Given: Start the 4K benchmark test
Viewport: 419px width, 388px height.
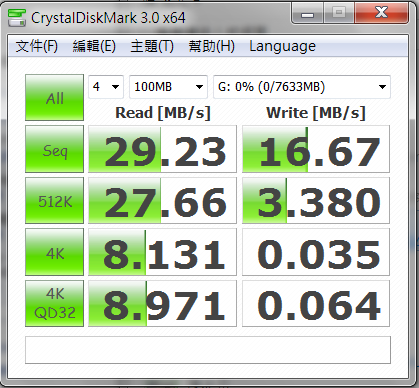Looking at the screenshot, I should (55, 252).
